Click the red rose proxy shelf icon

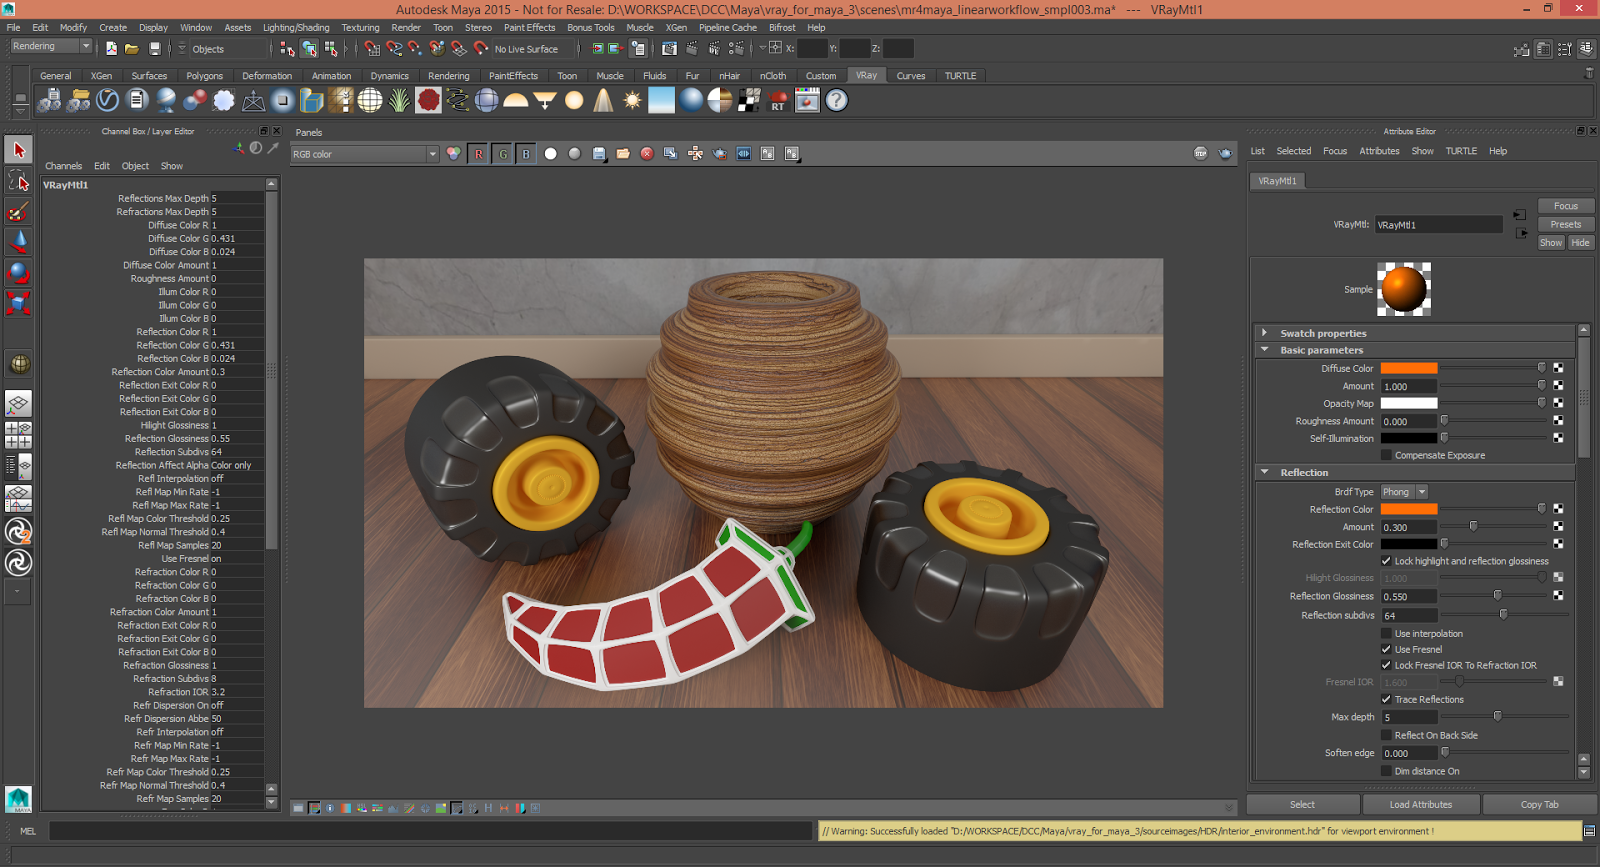(x=428, y=100)
